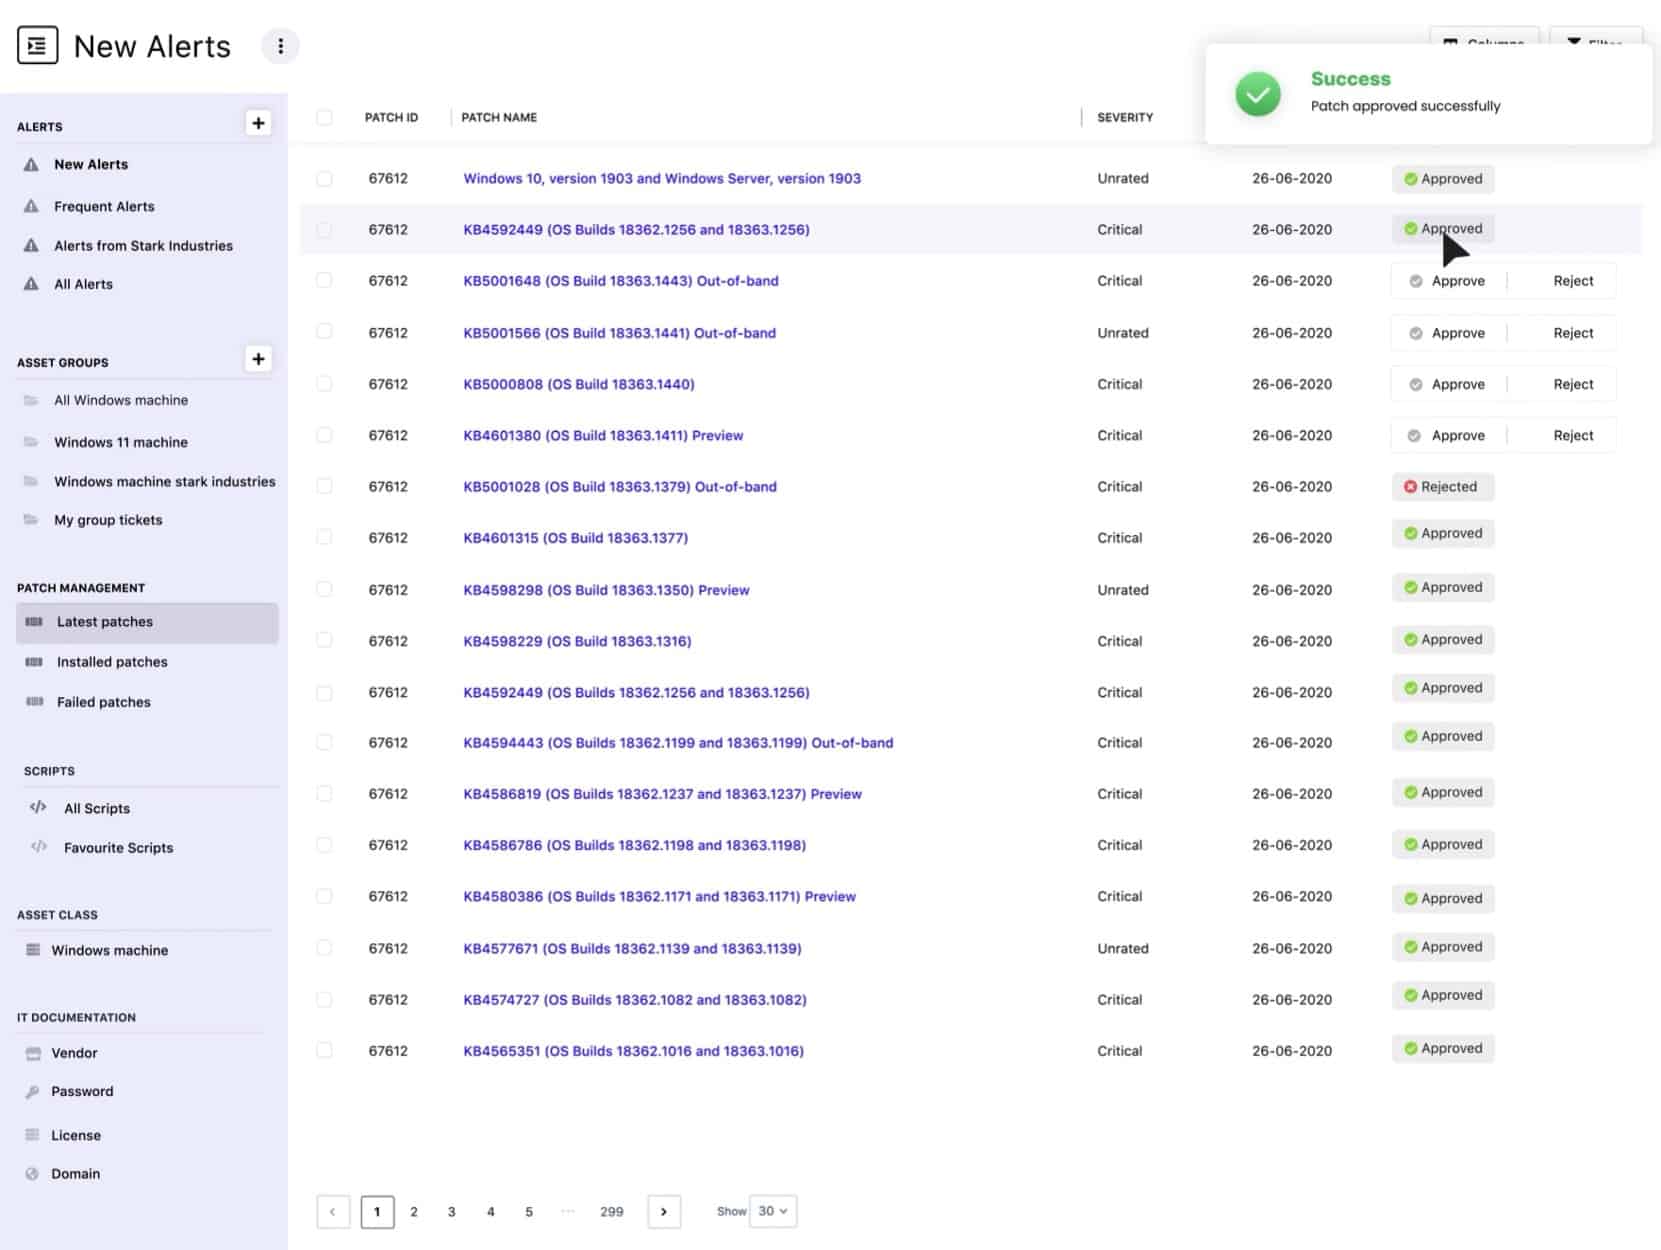
Task: Check the box for Windows 10 version 1903 row
Action: click(324, 178)
